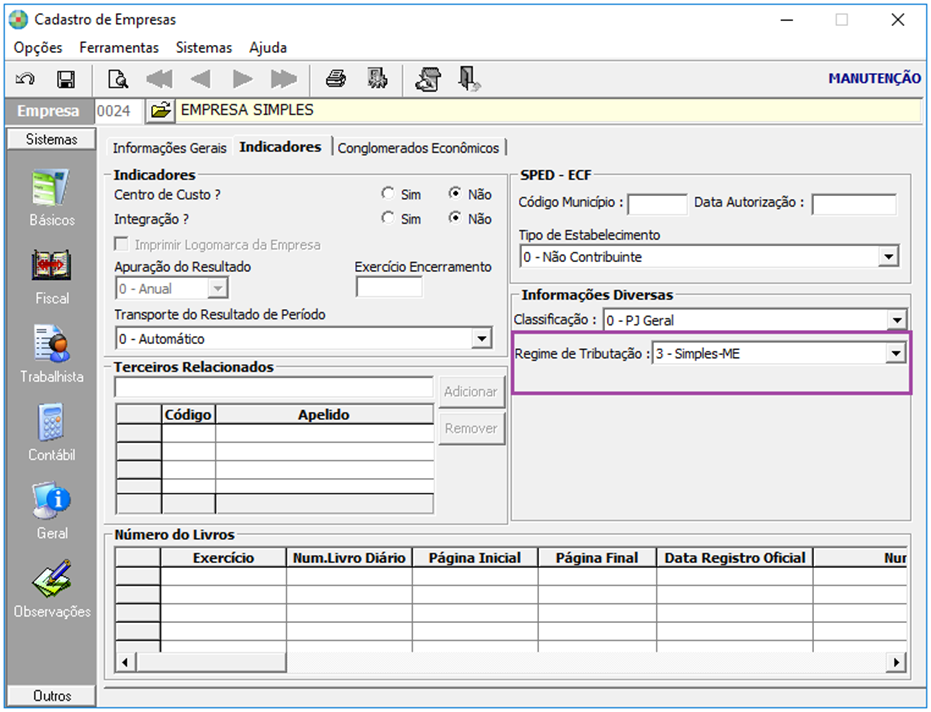Click the Exercício column header
This screenshot has height=712, width=931.
pos(223,558)
